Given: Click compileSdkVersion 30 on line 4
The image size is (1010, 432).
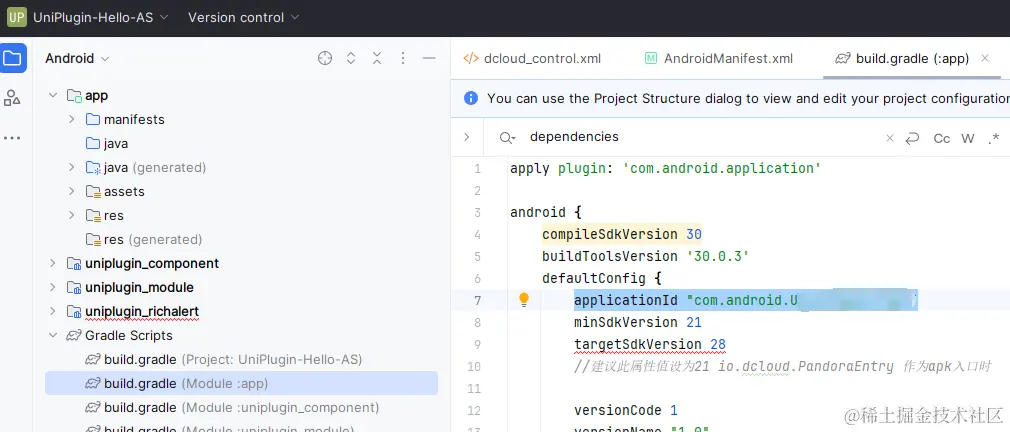Looking at the screenshot, I should tap(622, 234).
